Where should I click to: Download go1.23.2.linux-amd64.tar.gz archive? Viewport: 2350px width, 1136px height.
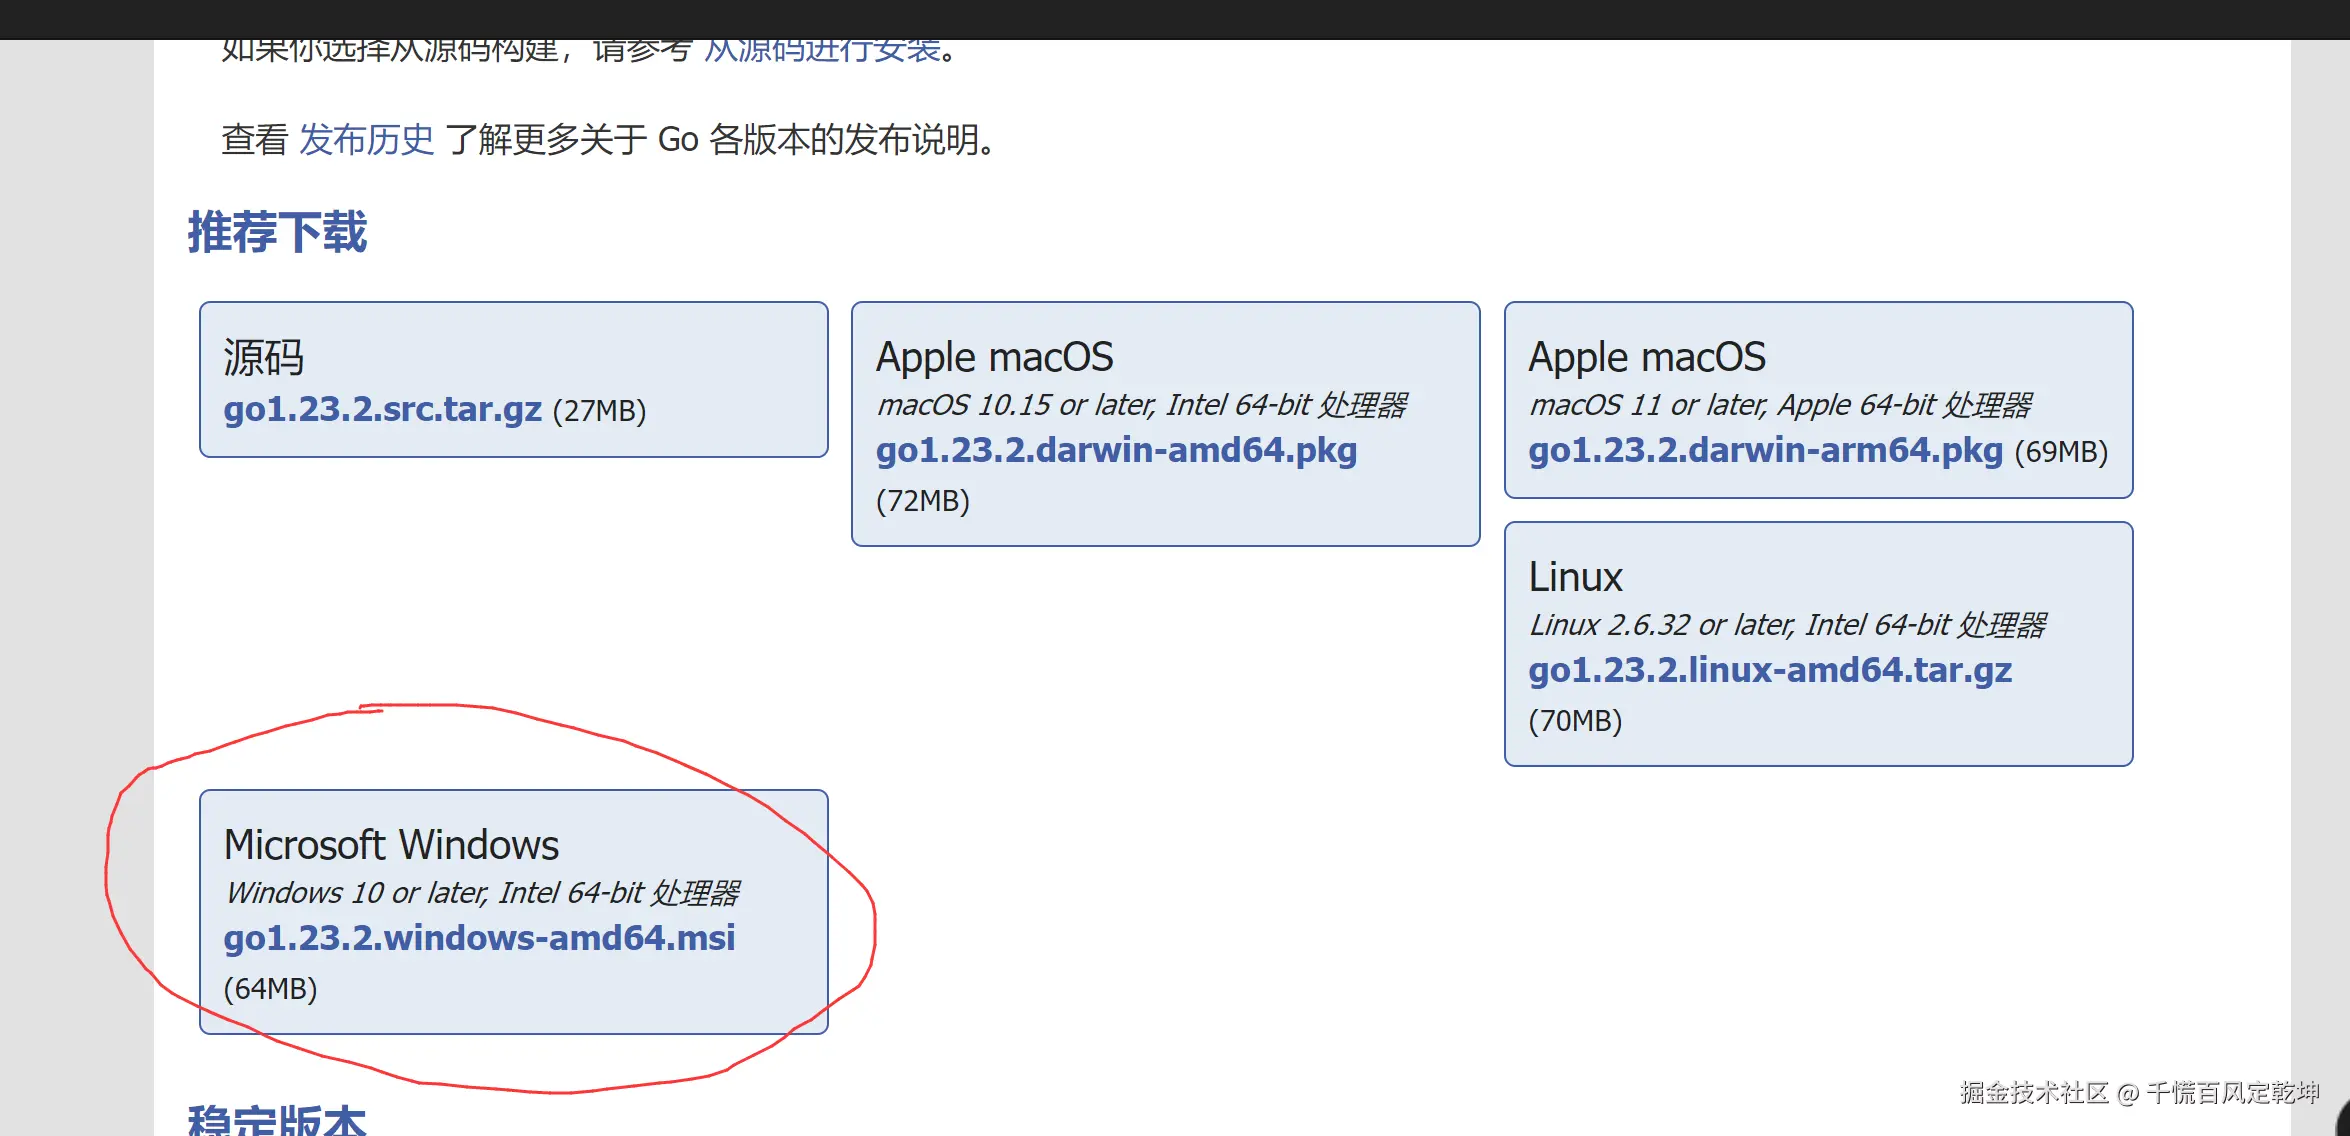click(1769, 671)
